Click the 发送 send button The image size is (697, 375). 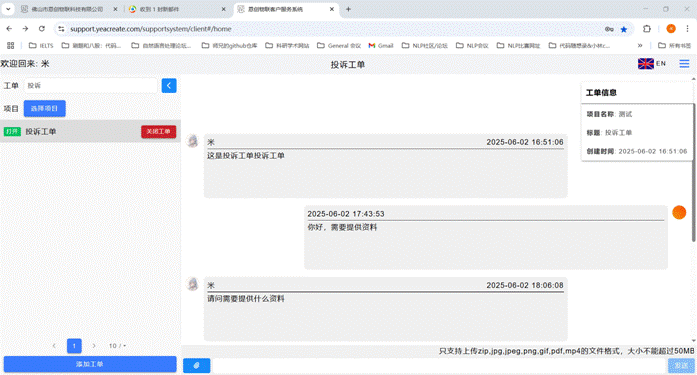(x=681, y=365)
